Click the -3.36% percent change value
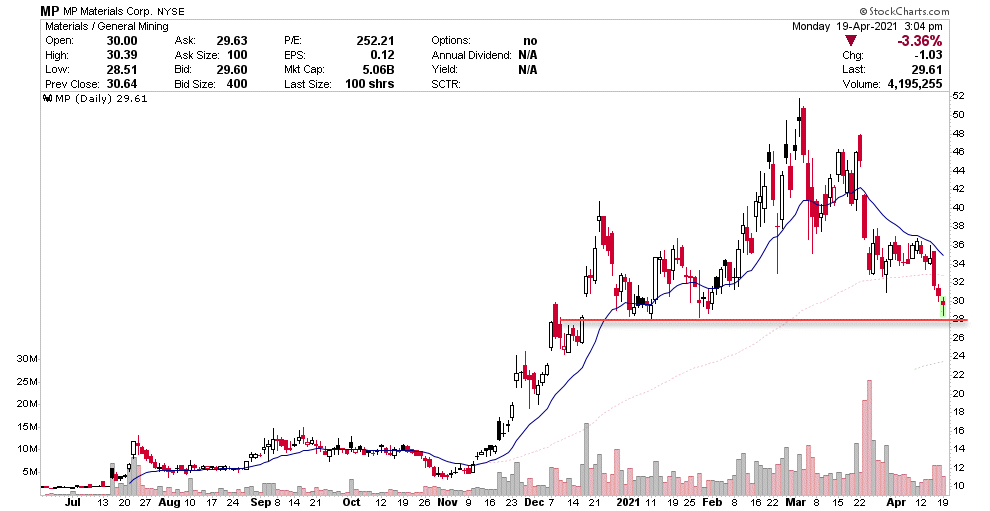 (x=919, y=41)
